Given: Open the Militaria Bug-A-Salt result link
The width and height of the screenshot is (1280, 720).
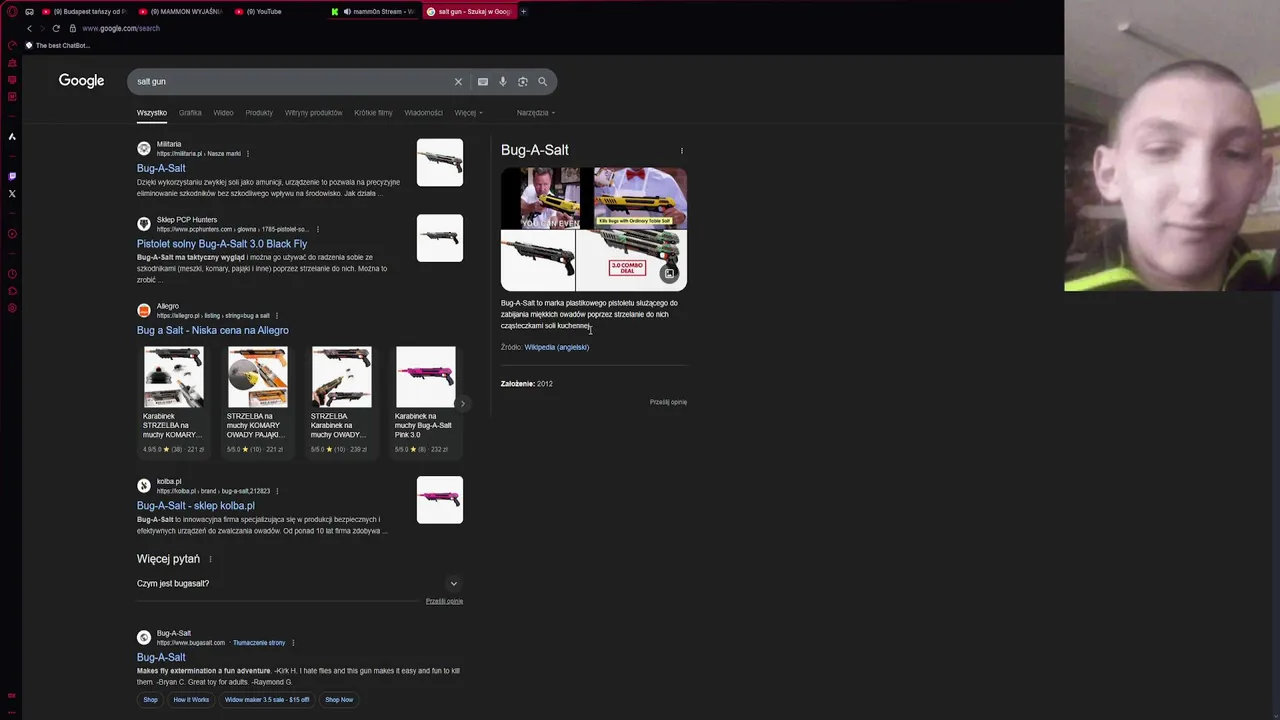Looking at the screenshot, I should click(161, 168).
